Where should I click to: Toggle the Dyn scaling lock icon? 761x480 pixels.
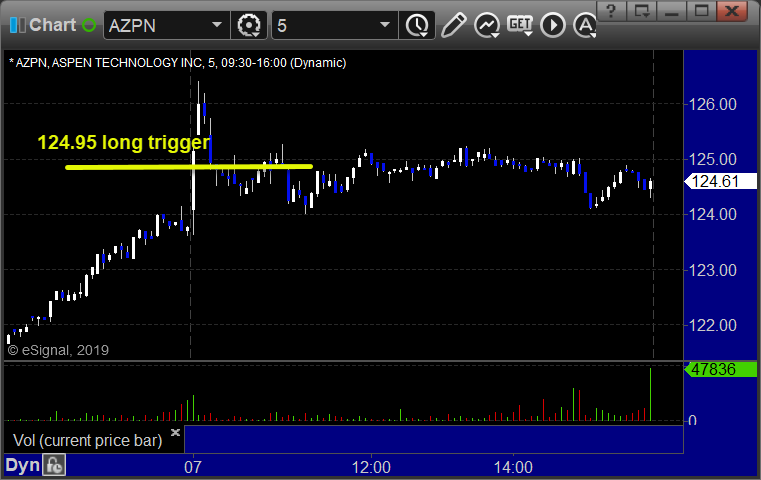[x=54, y=465]
